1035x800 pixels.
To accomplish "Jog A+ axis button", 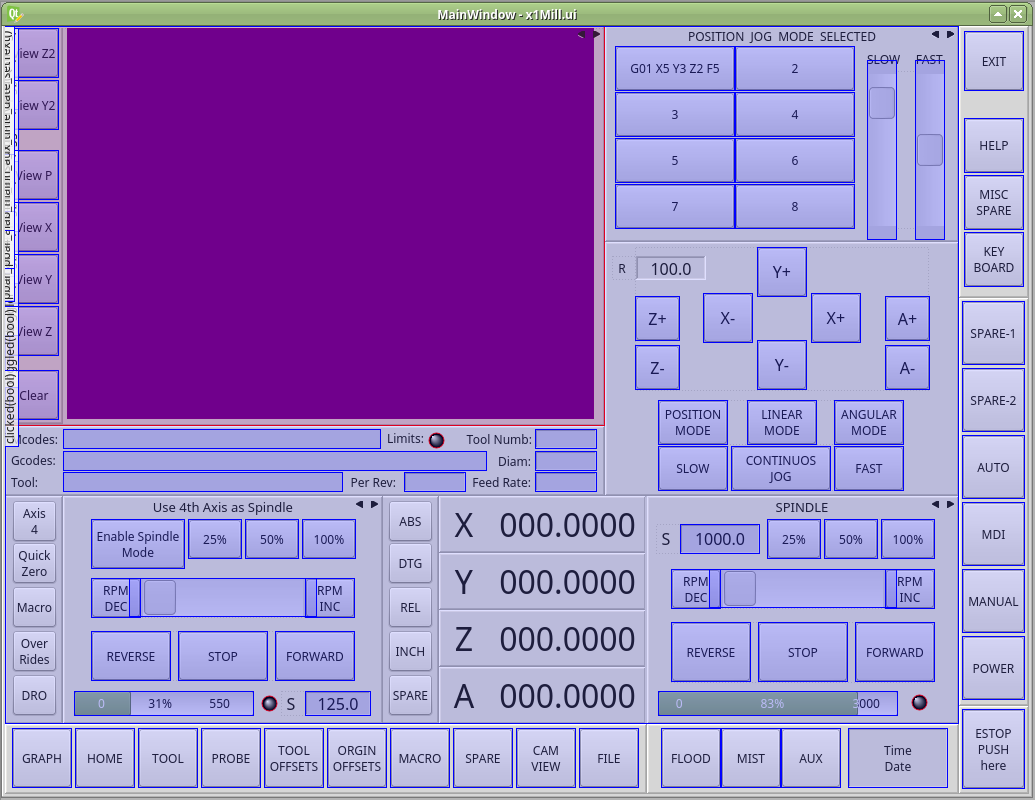I will click(x=908, y=319).
